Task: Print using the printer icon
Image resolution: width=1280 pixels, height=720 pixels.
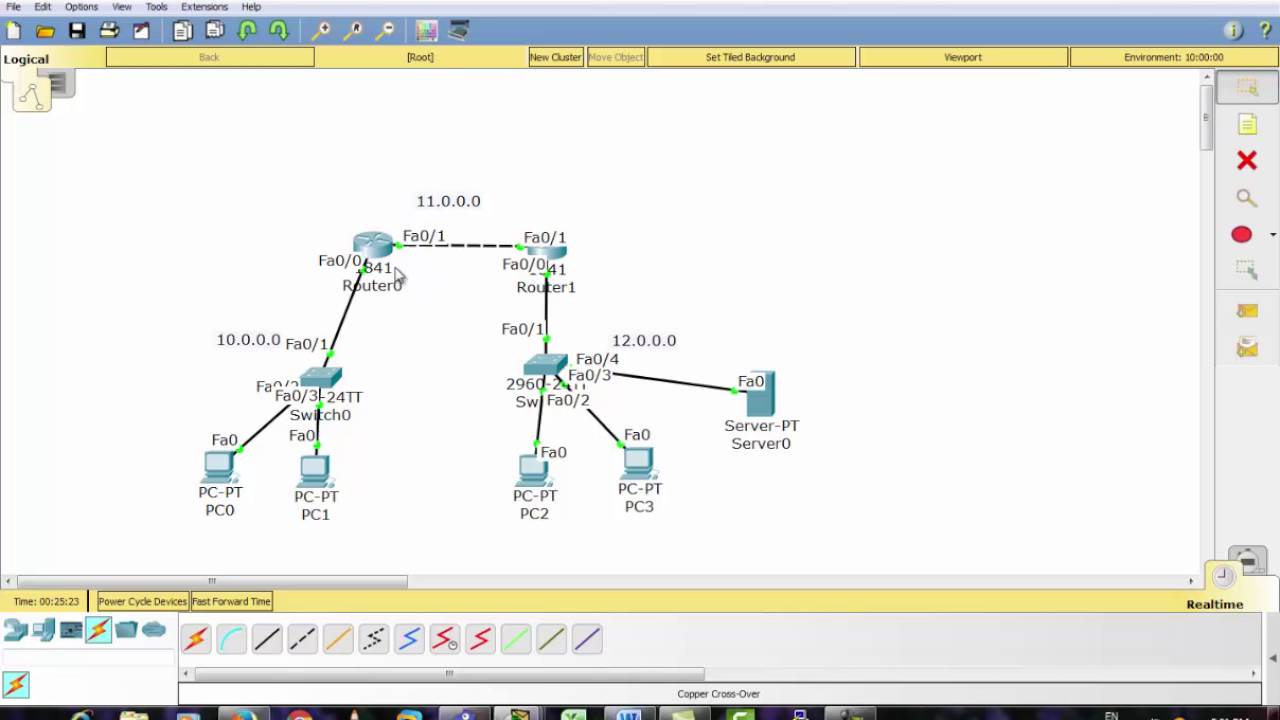Action: [x=109, y=31]
